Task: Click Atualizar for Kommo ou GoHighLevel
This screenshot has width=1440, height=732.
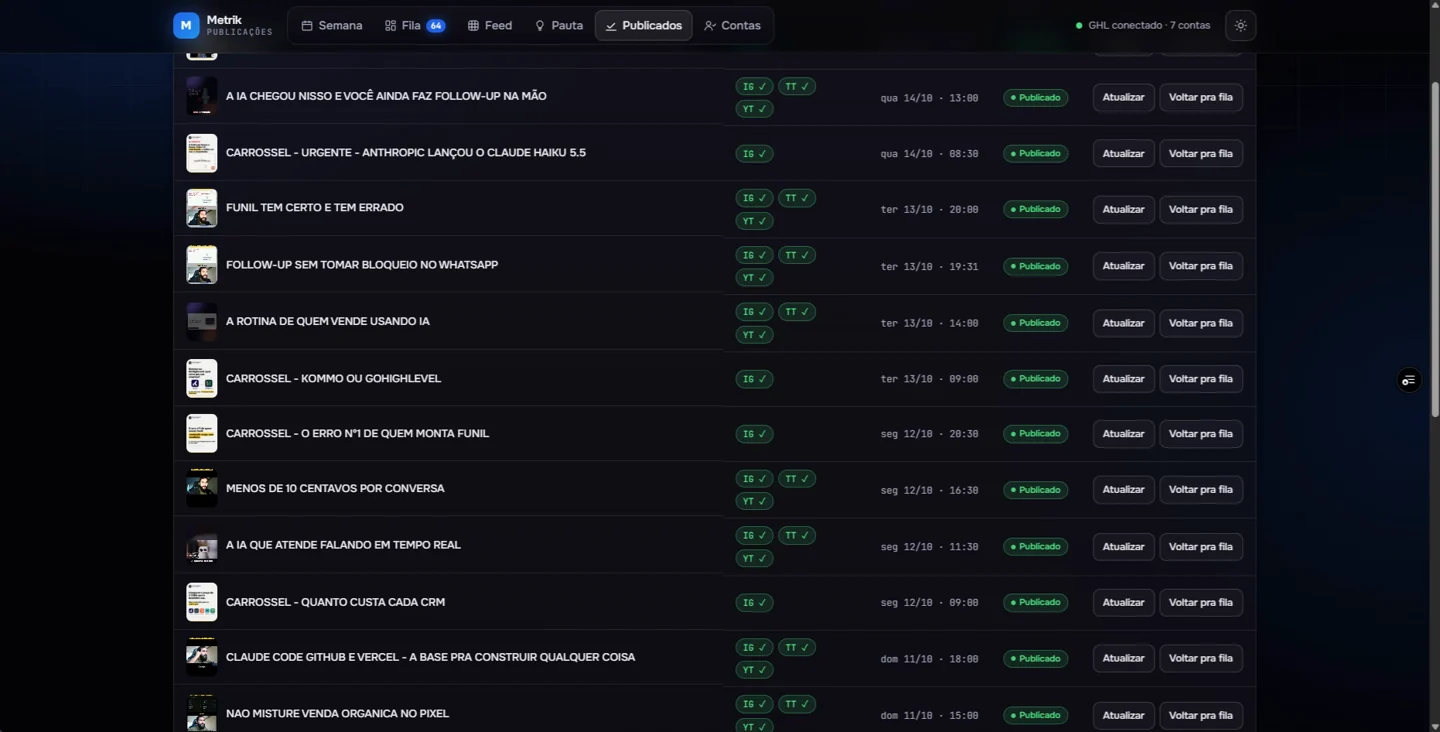Action: [1123, 379]
